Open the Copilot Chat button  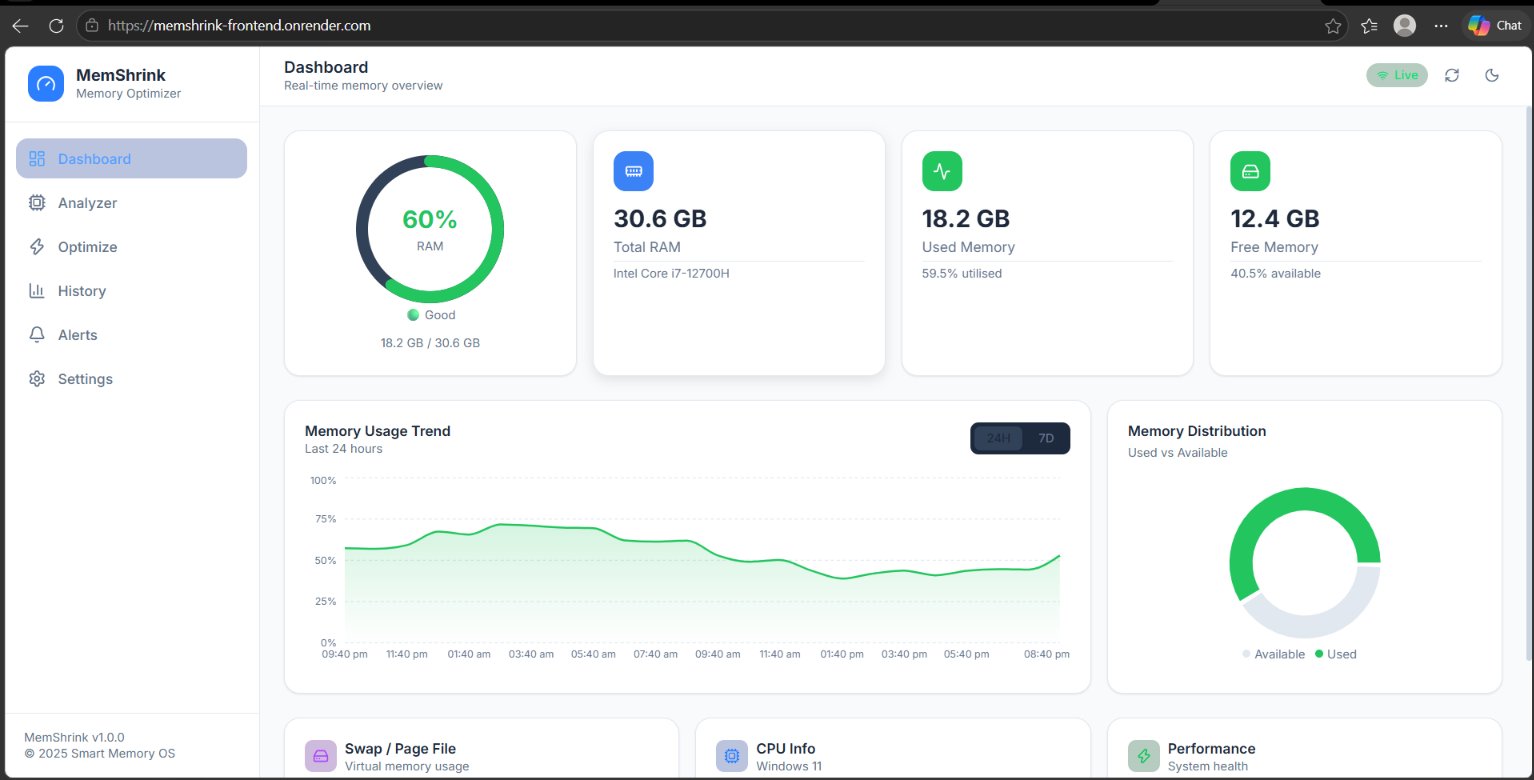[1494, 26]
